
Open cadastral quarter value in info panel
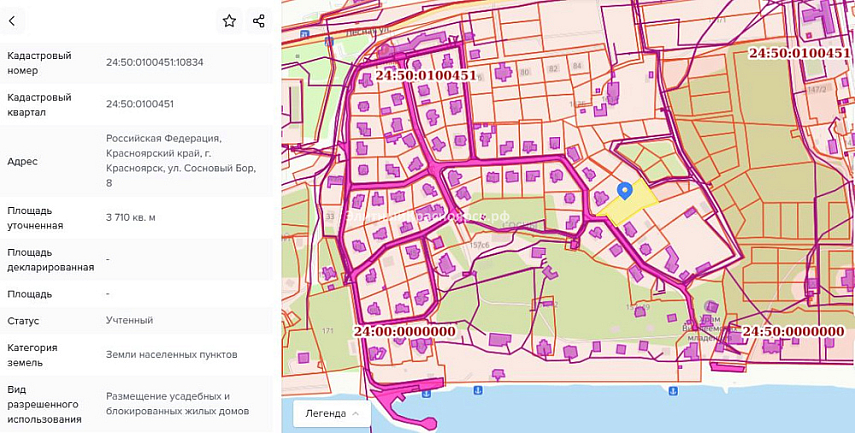click(140, 104)
